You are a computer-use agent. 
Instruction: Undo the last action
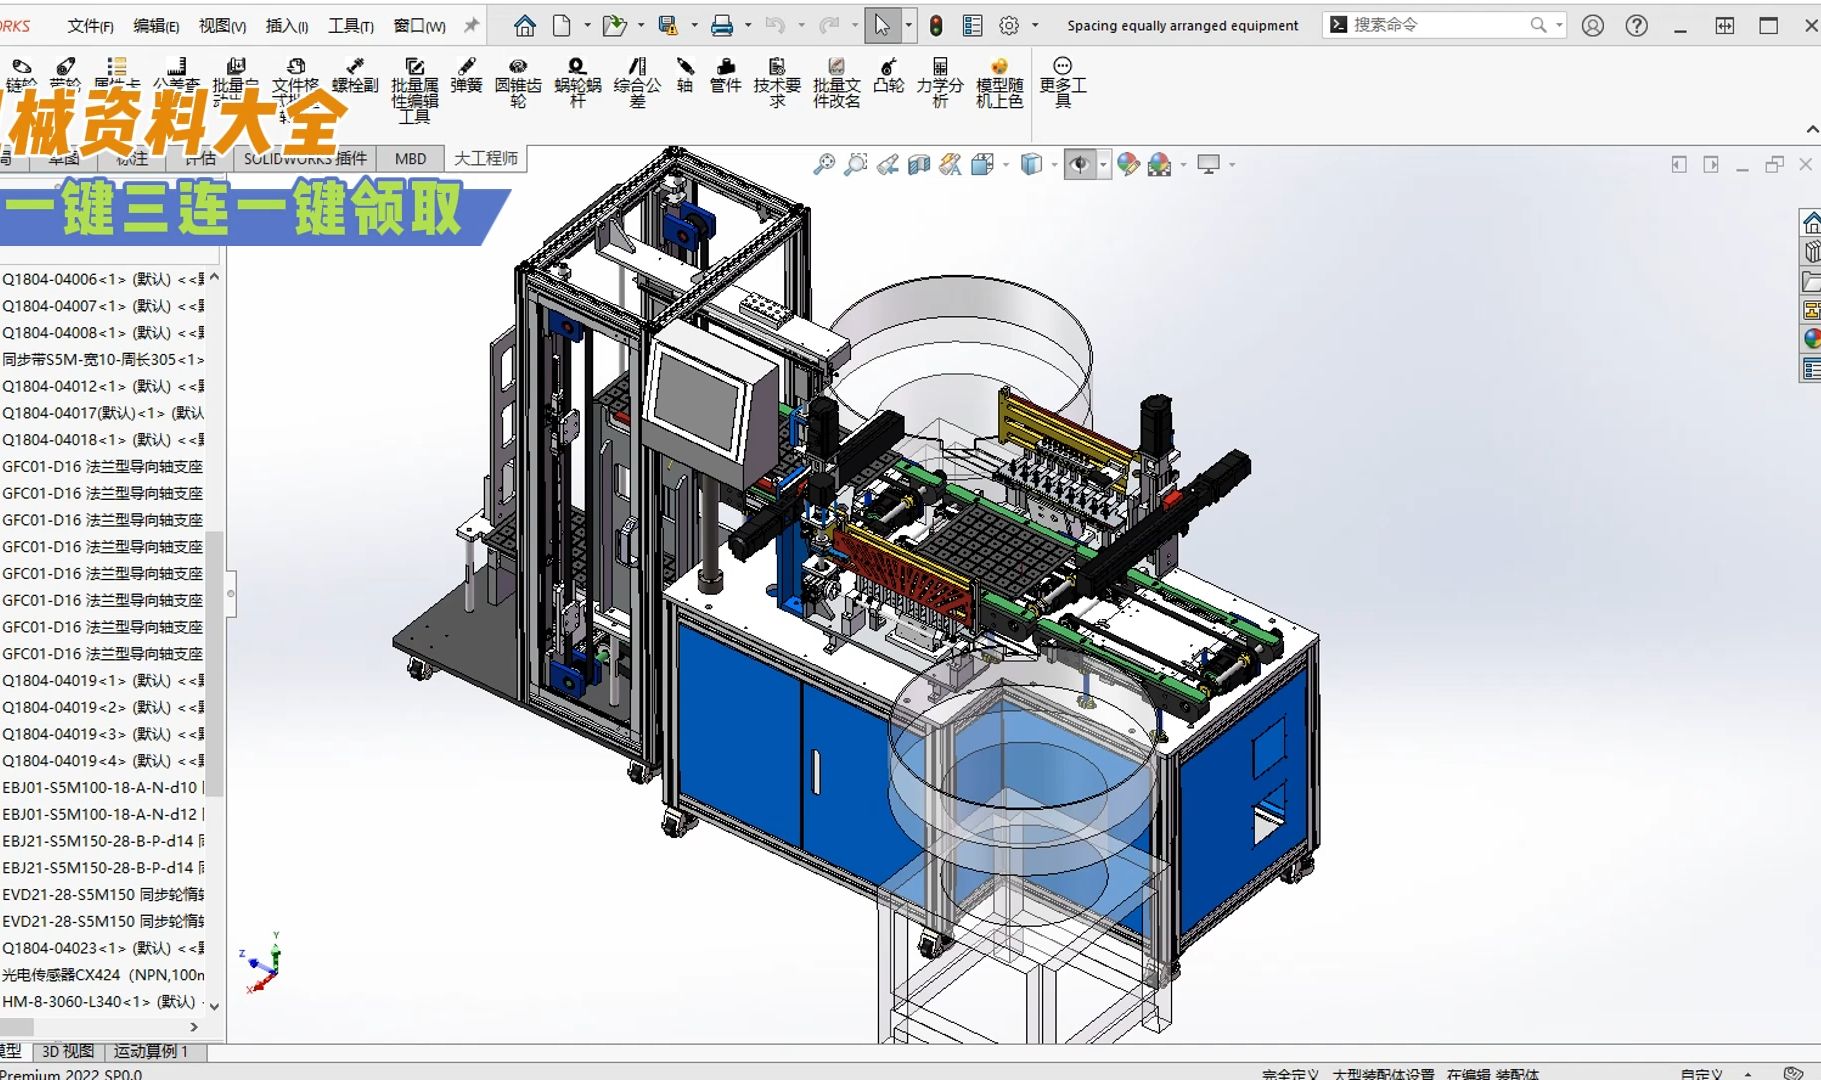tap(775, 25)
